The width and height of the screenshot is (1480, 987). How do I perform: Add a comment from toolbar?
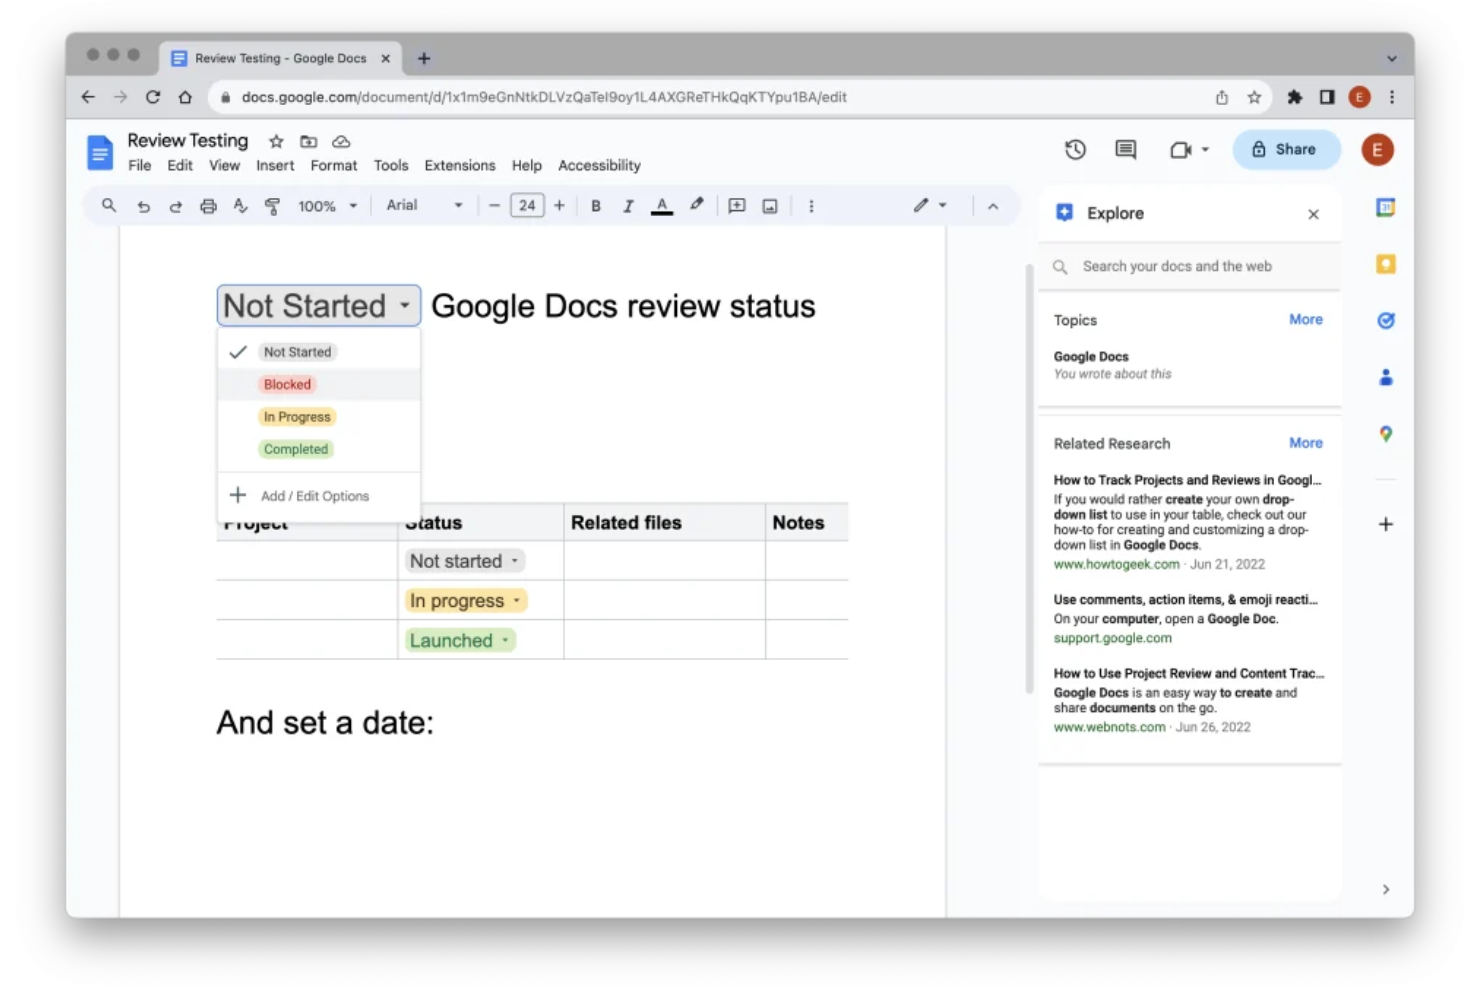pyautogui.click(x=737, y=206)
